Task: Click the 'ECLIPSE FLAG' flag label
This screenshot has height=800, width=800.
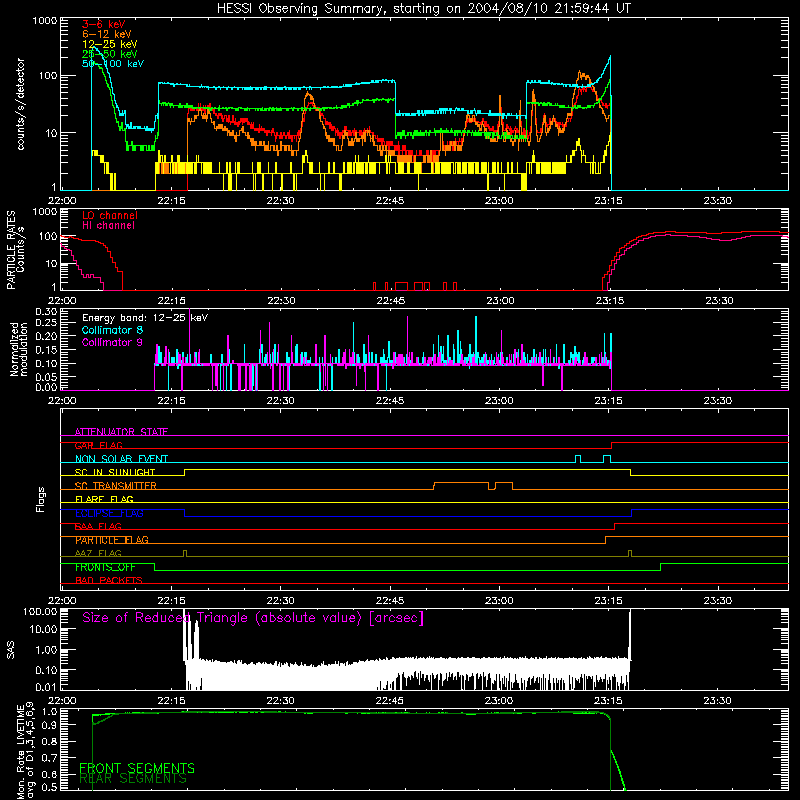Action: click(109, 513)
